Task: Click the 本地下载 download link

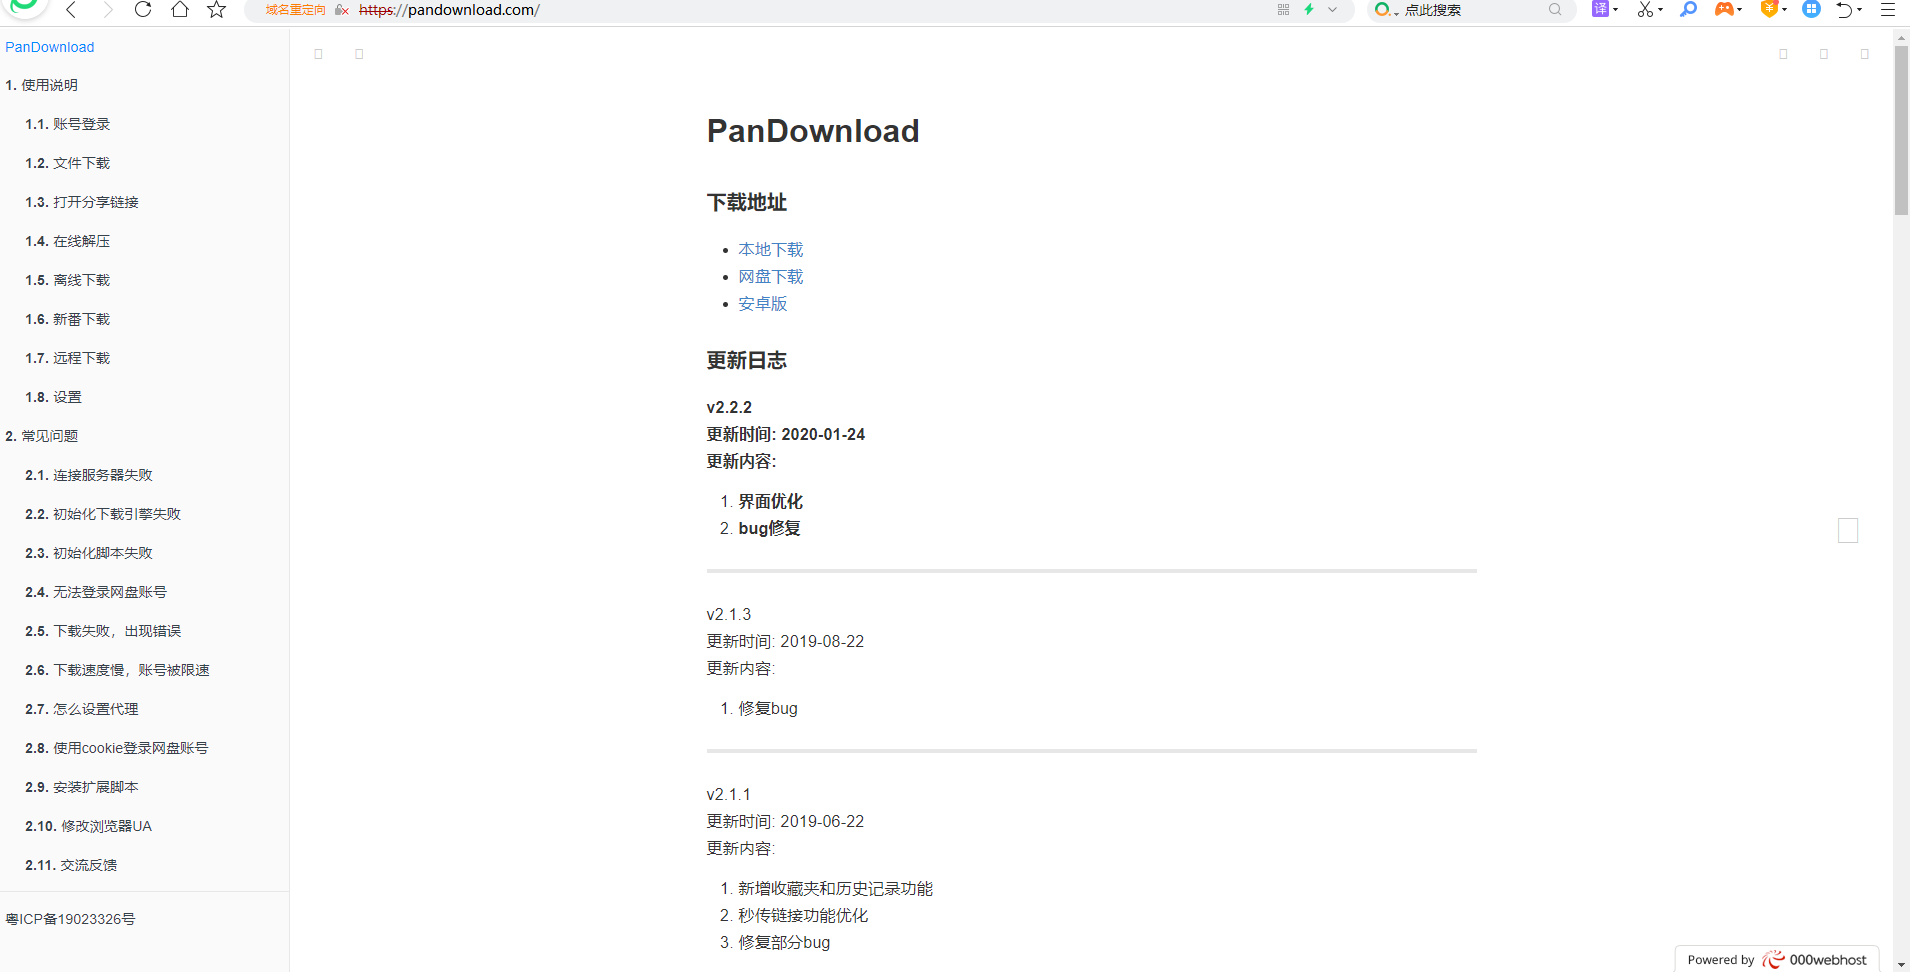Action: tap(771, 250)
